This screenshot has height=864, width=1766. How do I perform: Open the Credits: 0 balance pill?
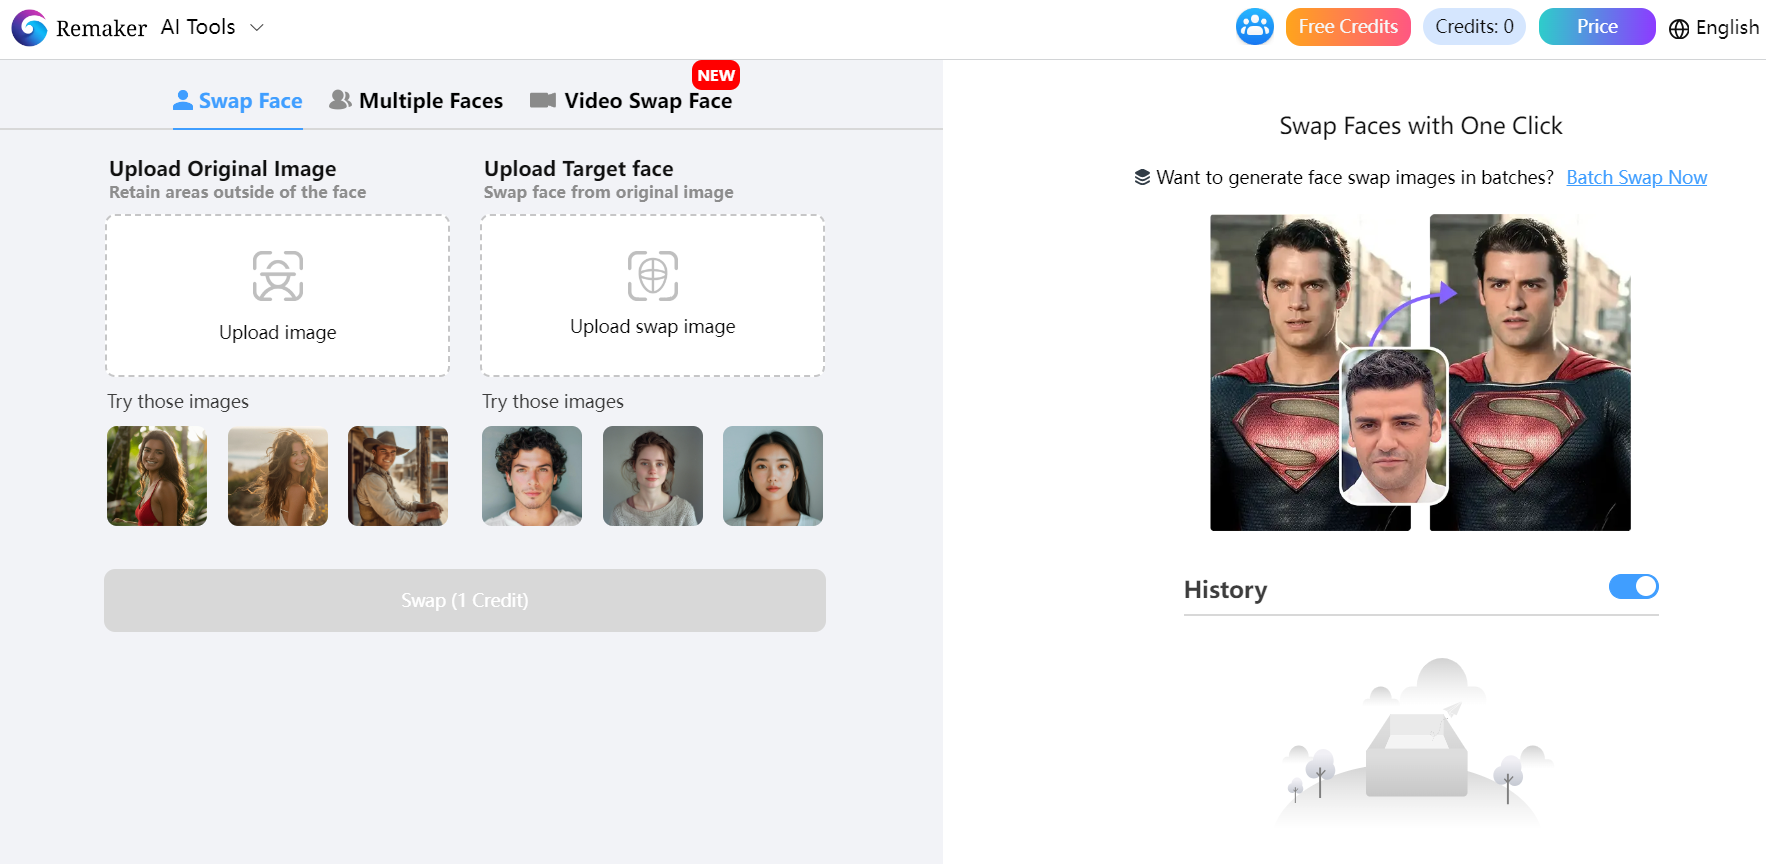pos(1474,27)
